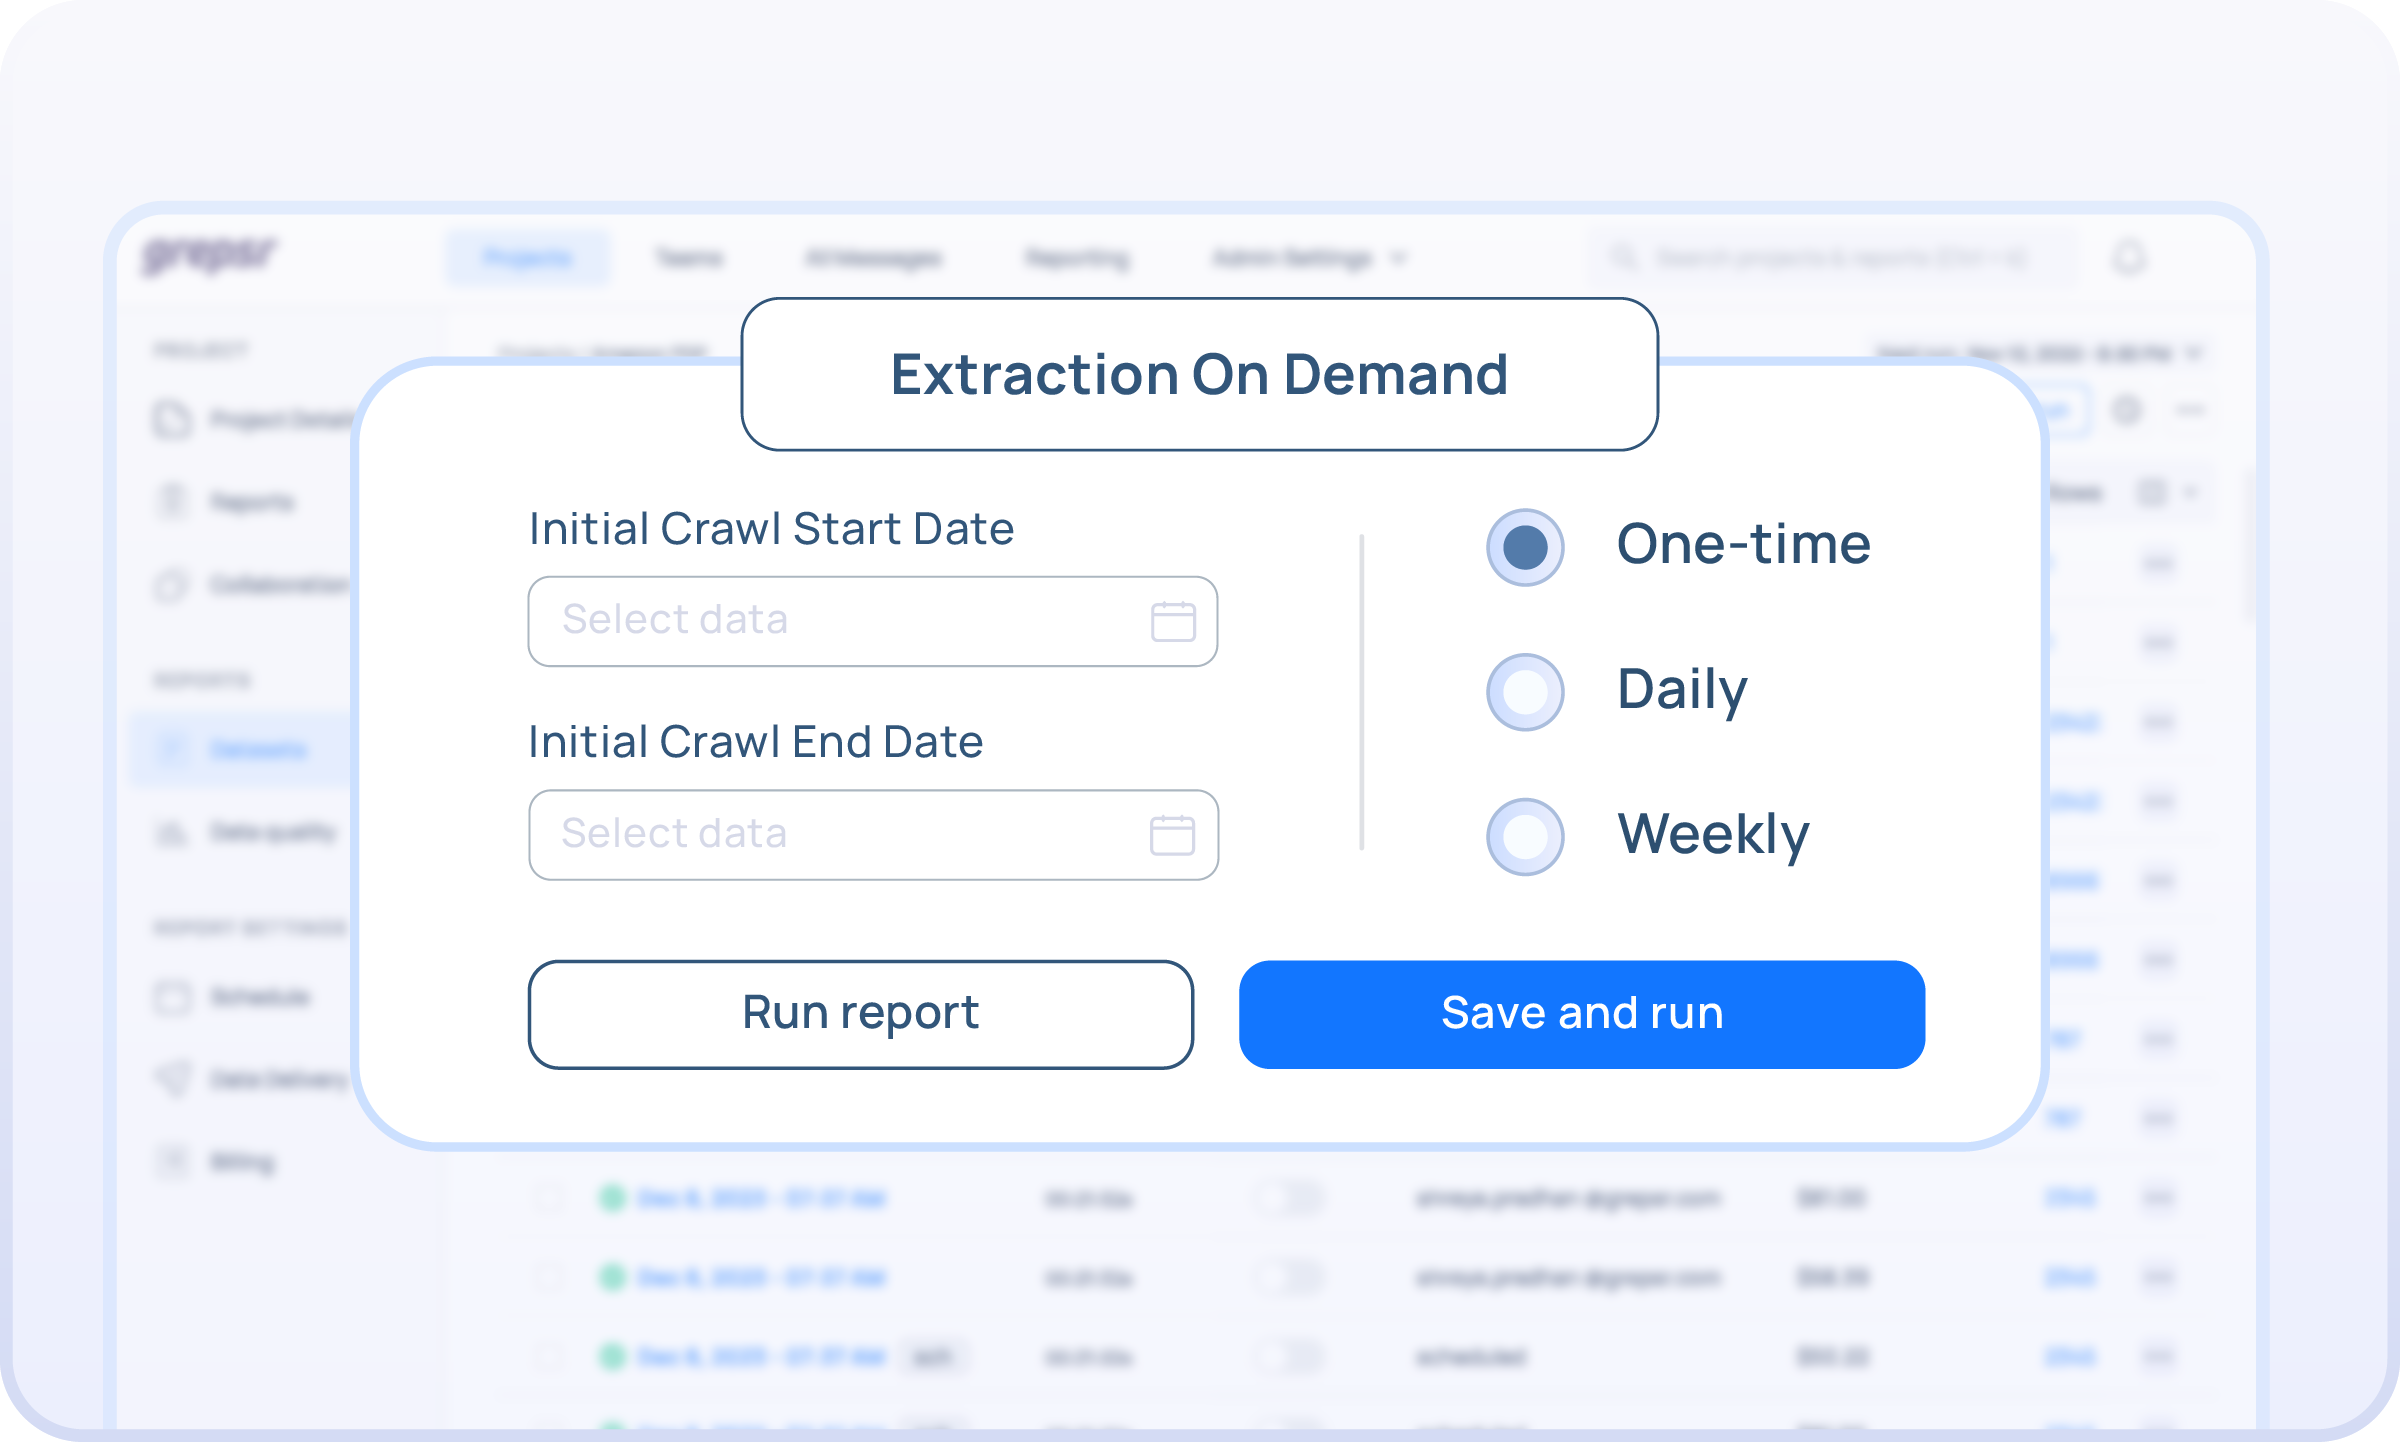Screen dimensions: 2400x1442
Task: Open Reports from the sidebar
Action: (251, 501)
